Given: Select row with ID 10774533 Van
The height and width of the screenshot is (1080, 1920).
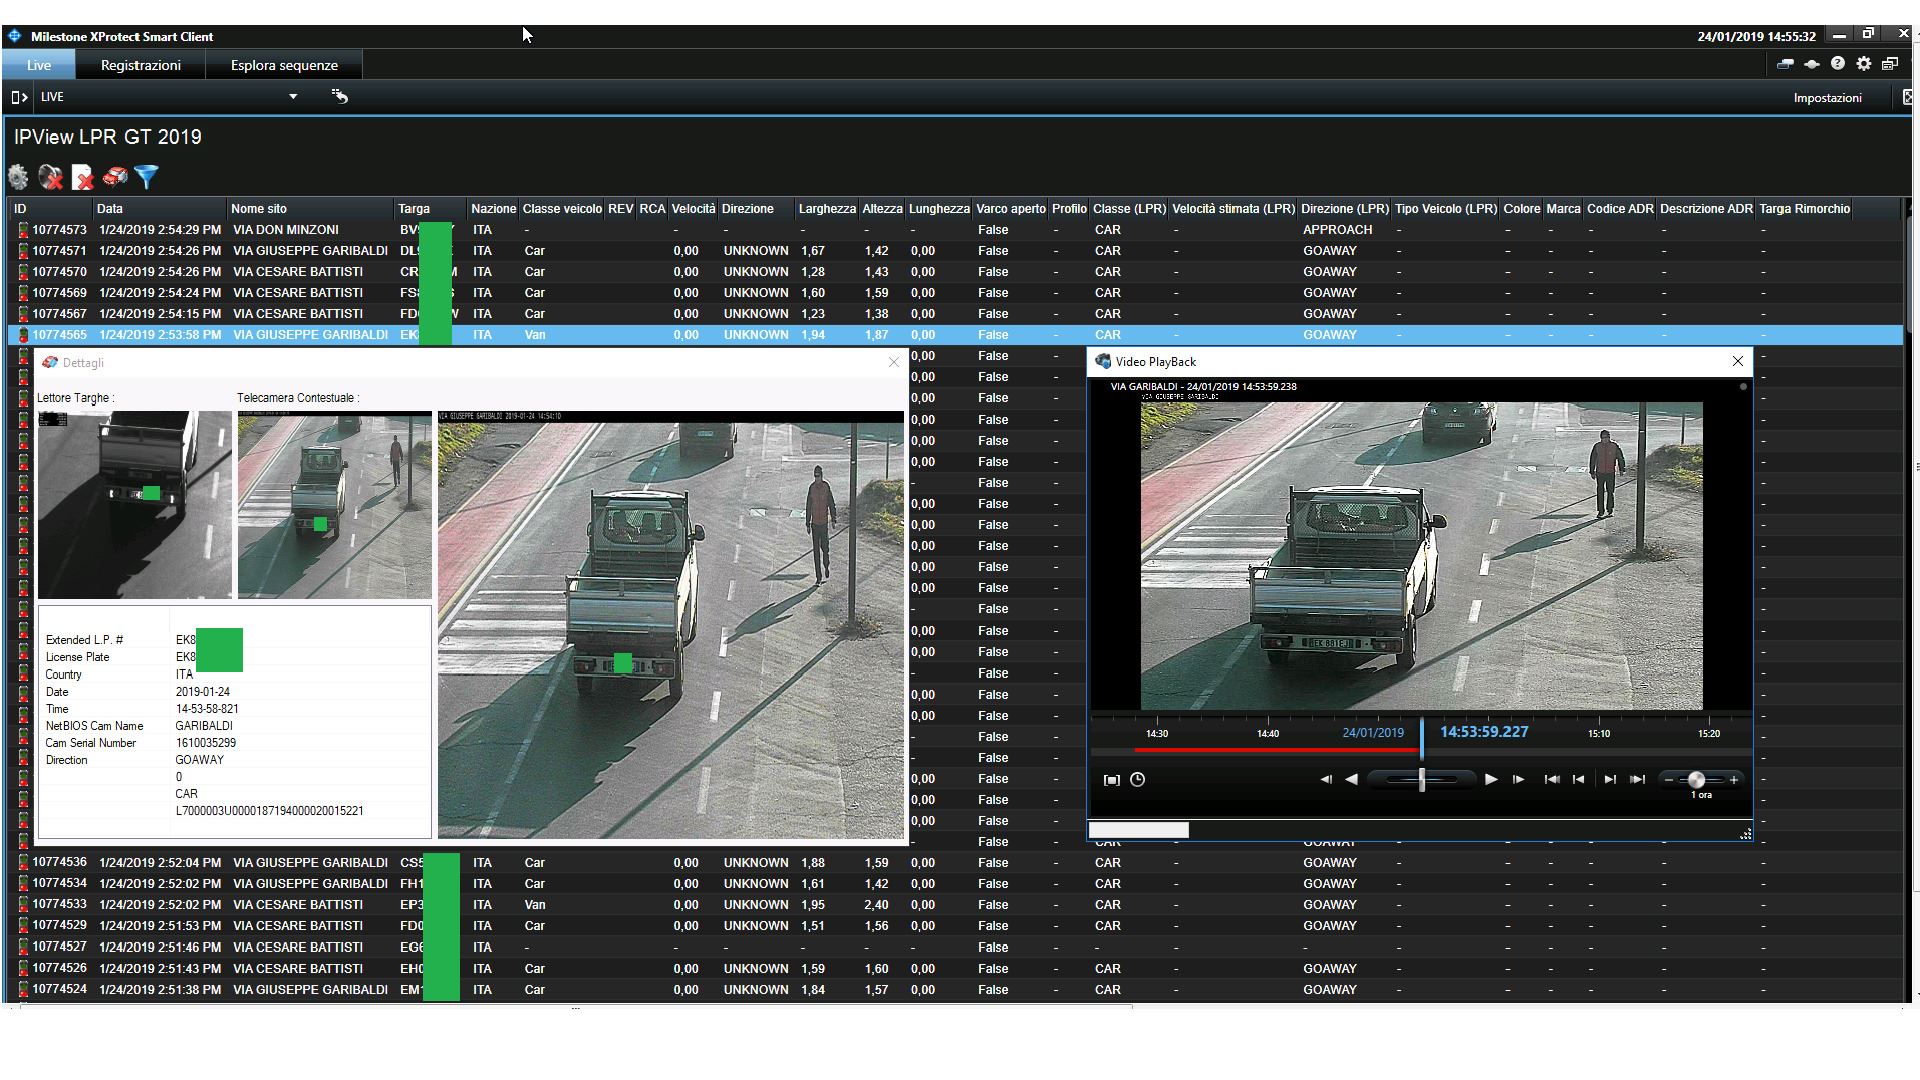Looking at the screenshot, I should [x=955, y=904].
